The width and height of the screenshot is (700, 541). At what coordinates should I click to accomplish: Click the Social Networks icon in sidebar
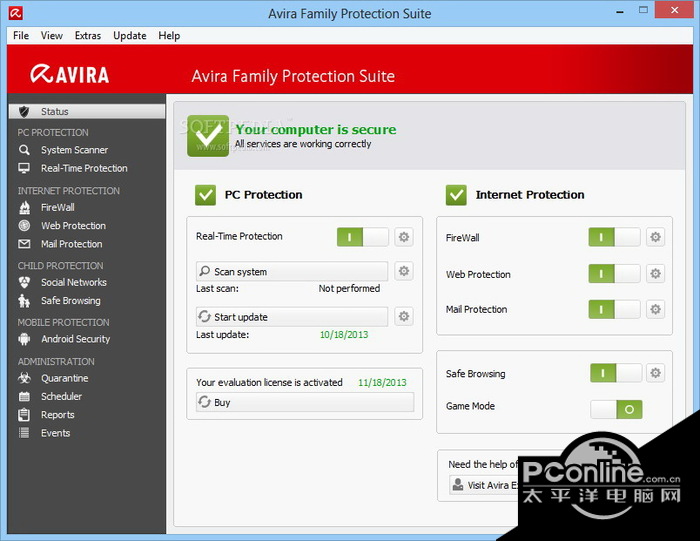[x=24, y=283]
